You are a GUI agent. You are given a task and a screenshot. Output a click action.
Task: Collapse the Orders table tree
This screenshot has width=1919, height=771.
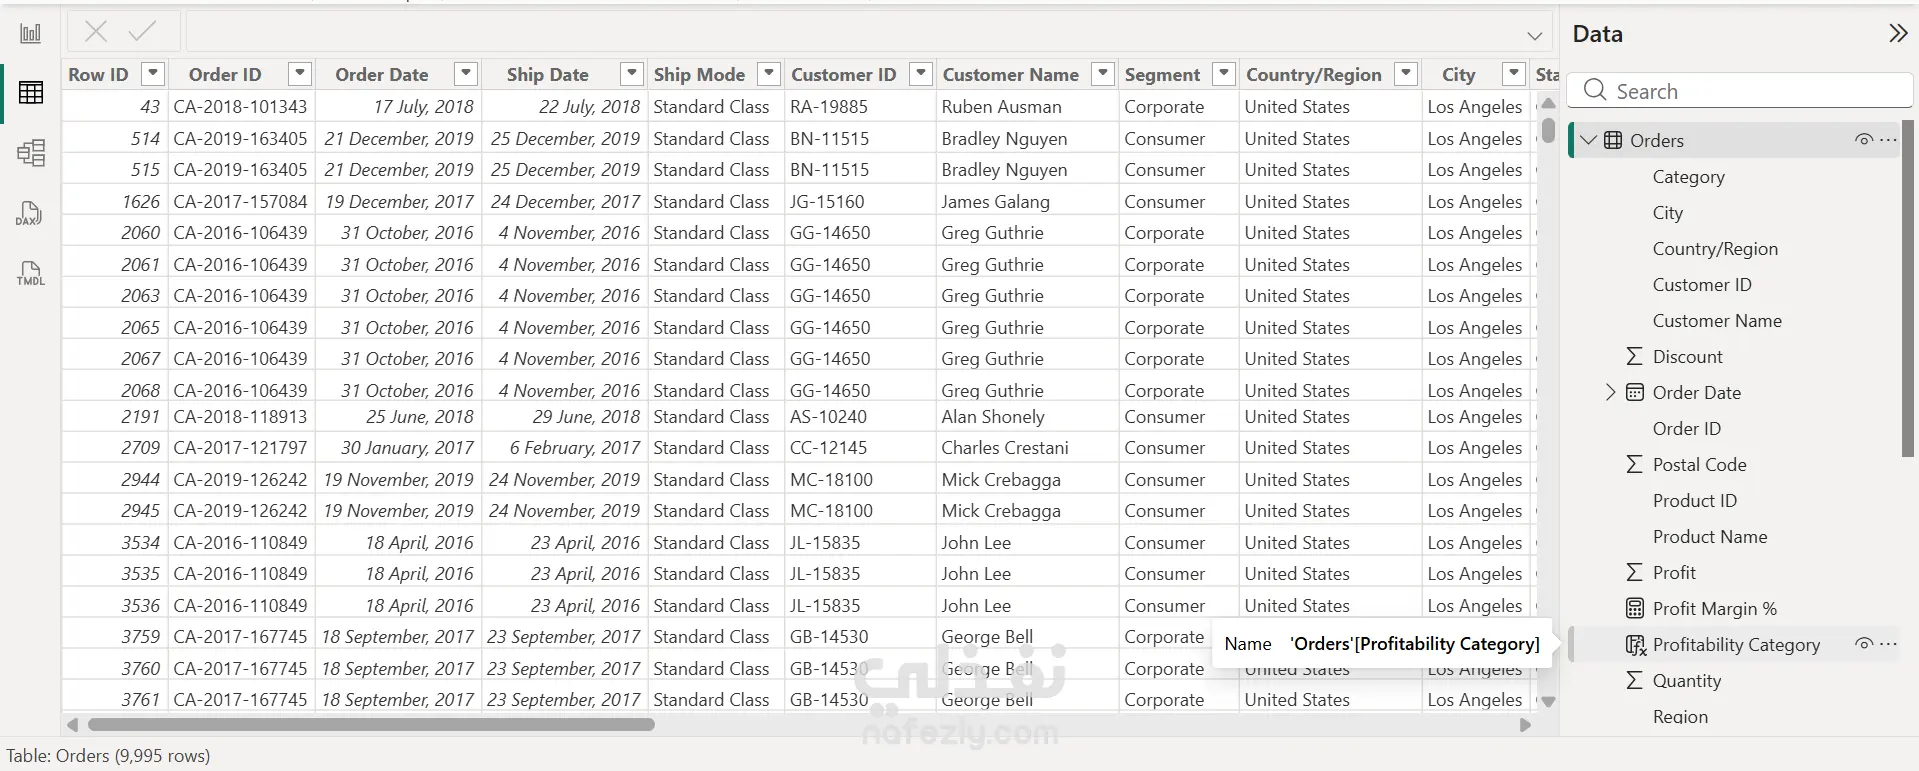1589,140
